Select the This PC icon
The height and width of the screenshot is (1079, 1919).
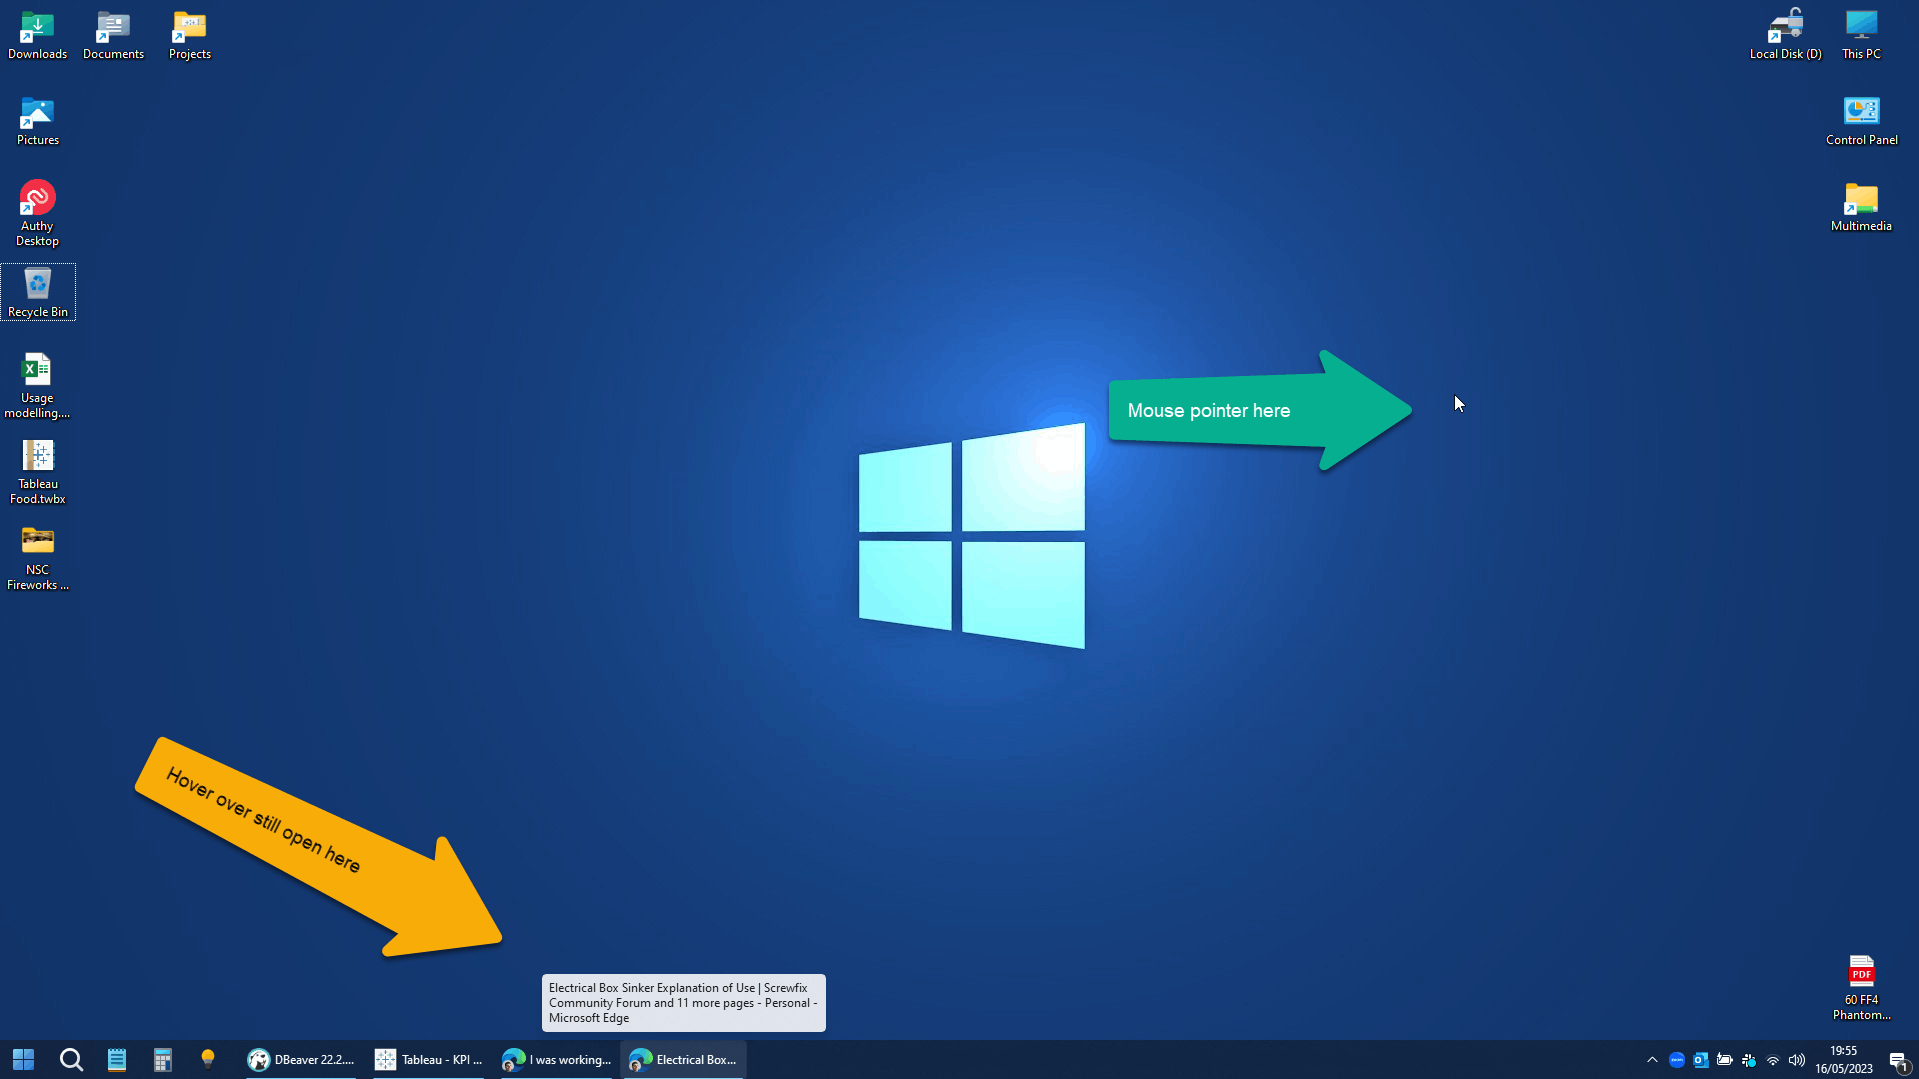point(1861,35)
